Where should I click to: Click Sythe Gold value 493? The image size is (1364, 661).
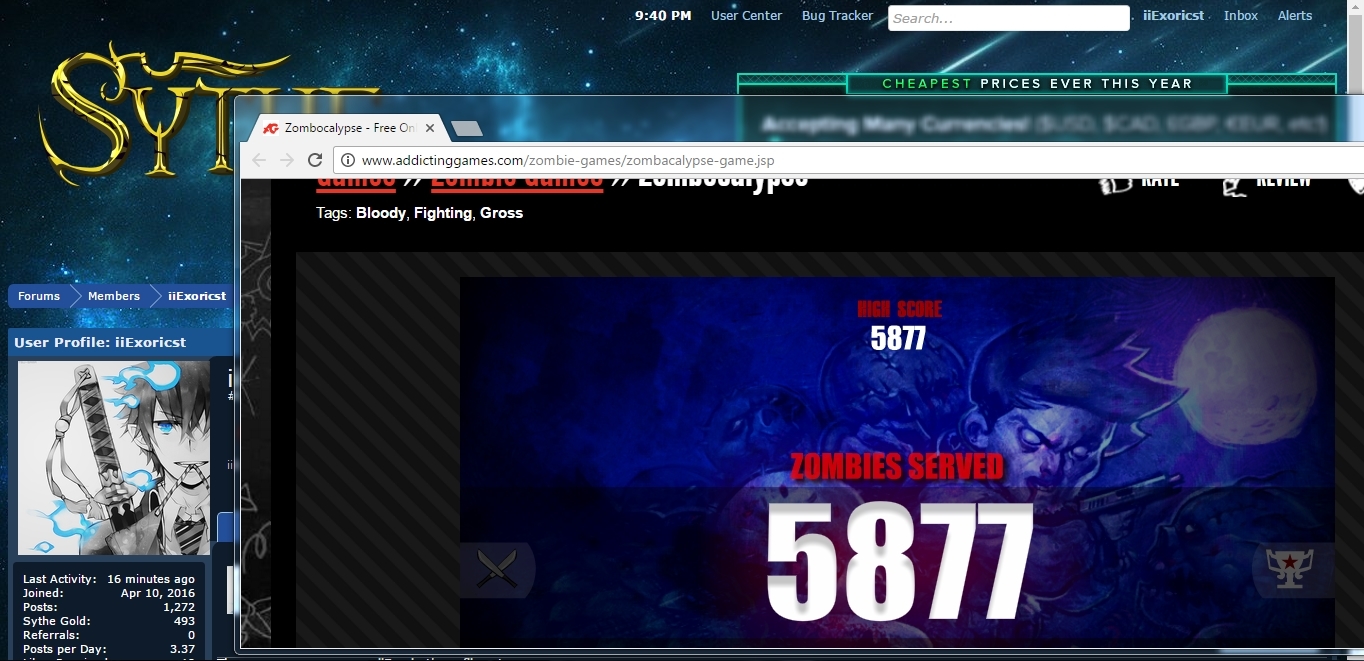point(185,621)
